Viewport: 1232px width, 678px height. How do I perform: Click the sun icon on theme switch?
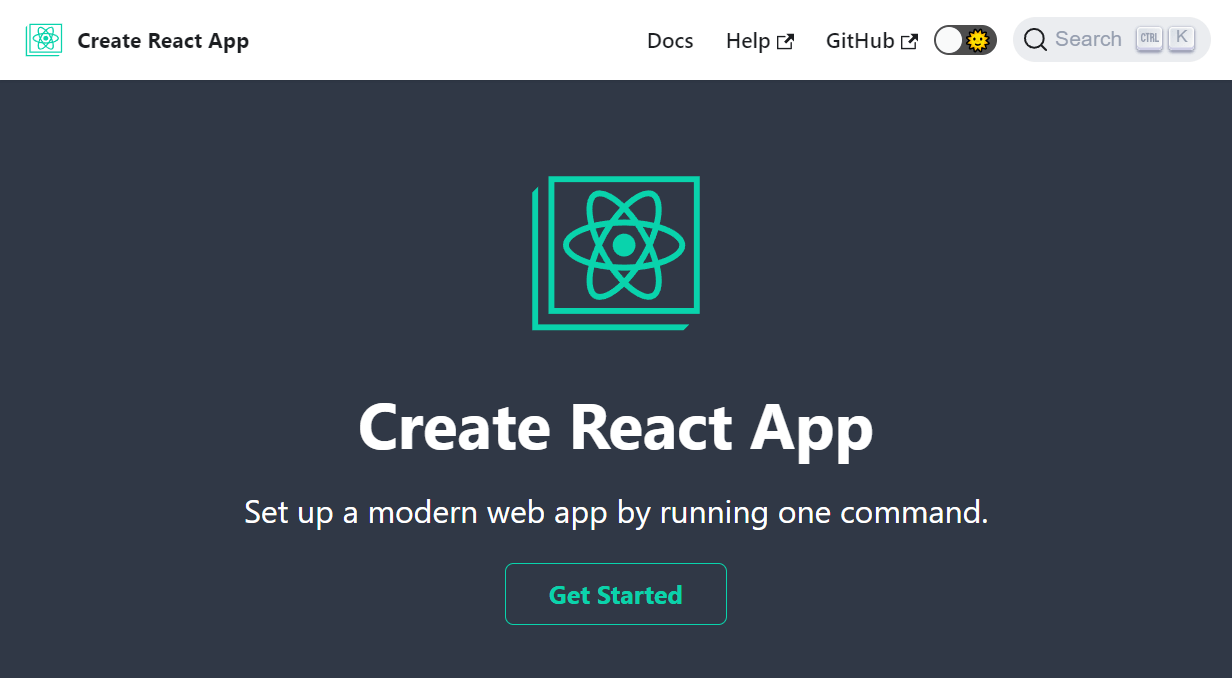978,41
